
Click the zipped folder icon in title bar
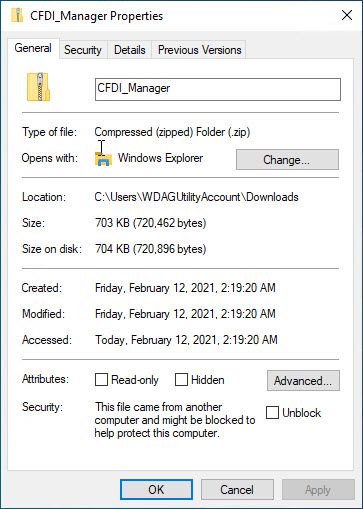(17, 15)
